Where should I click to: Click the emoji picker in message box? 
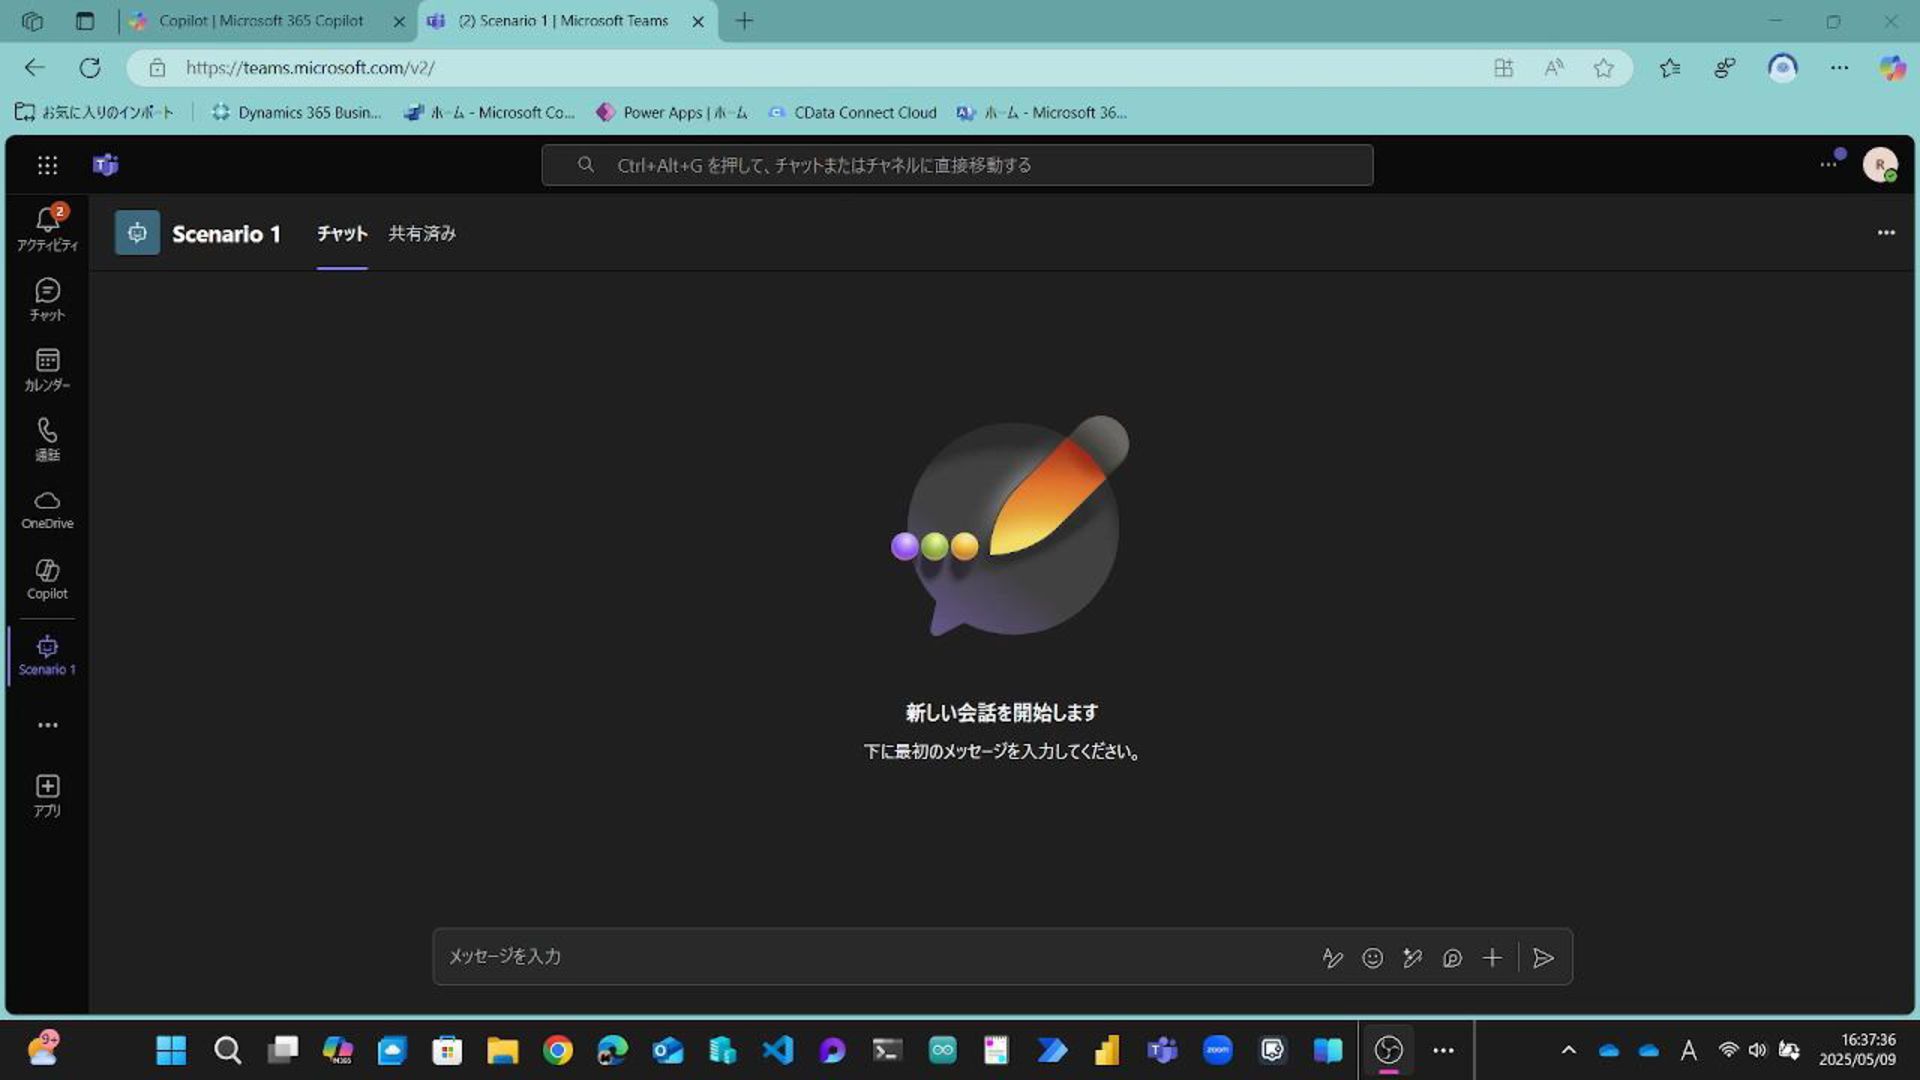1372,958
